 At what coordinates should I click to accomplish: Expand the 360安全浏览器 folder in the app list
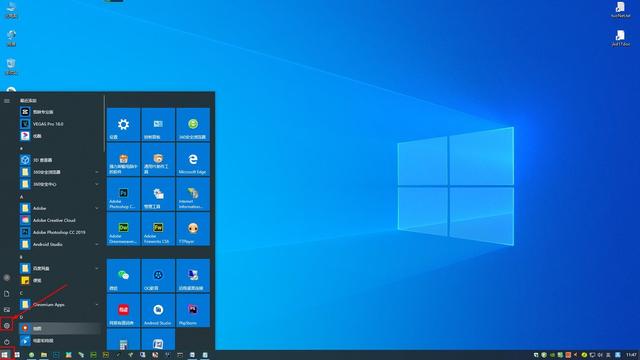(60, 172)
